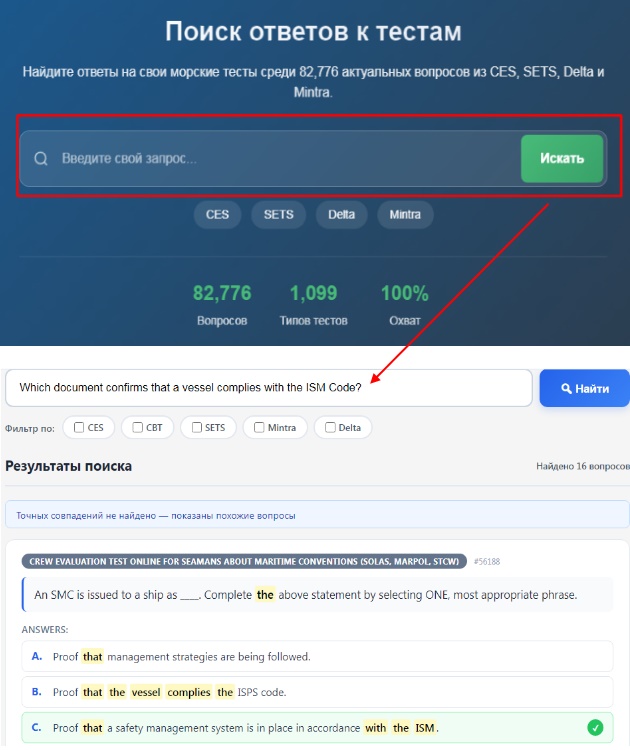630x750 pixels.
Task: Select the SETS pill under hero search
Action: coord(278,214)
